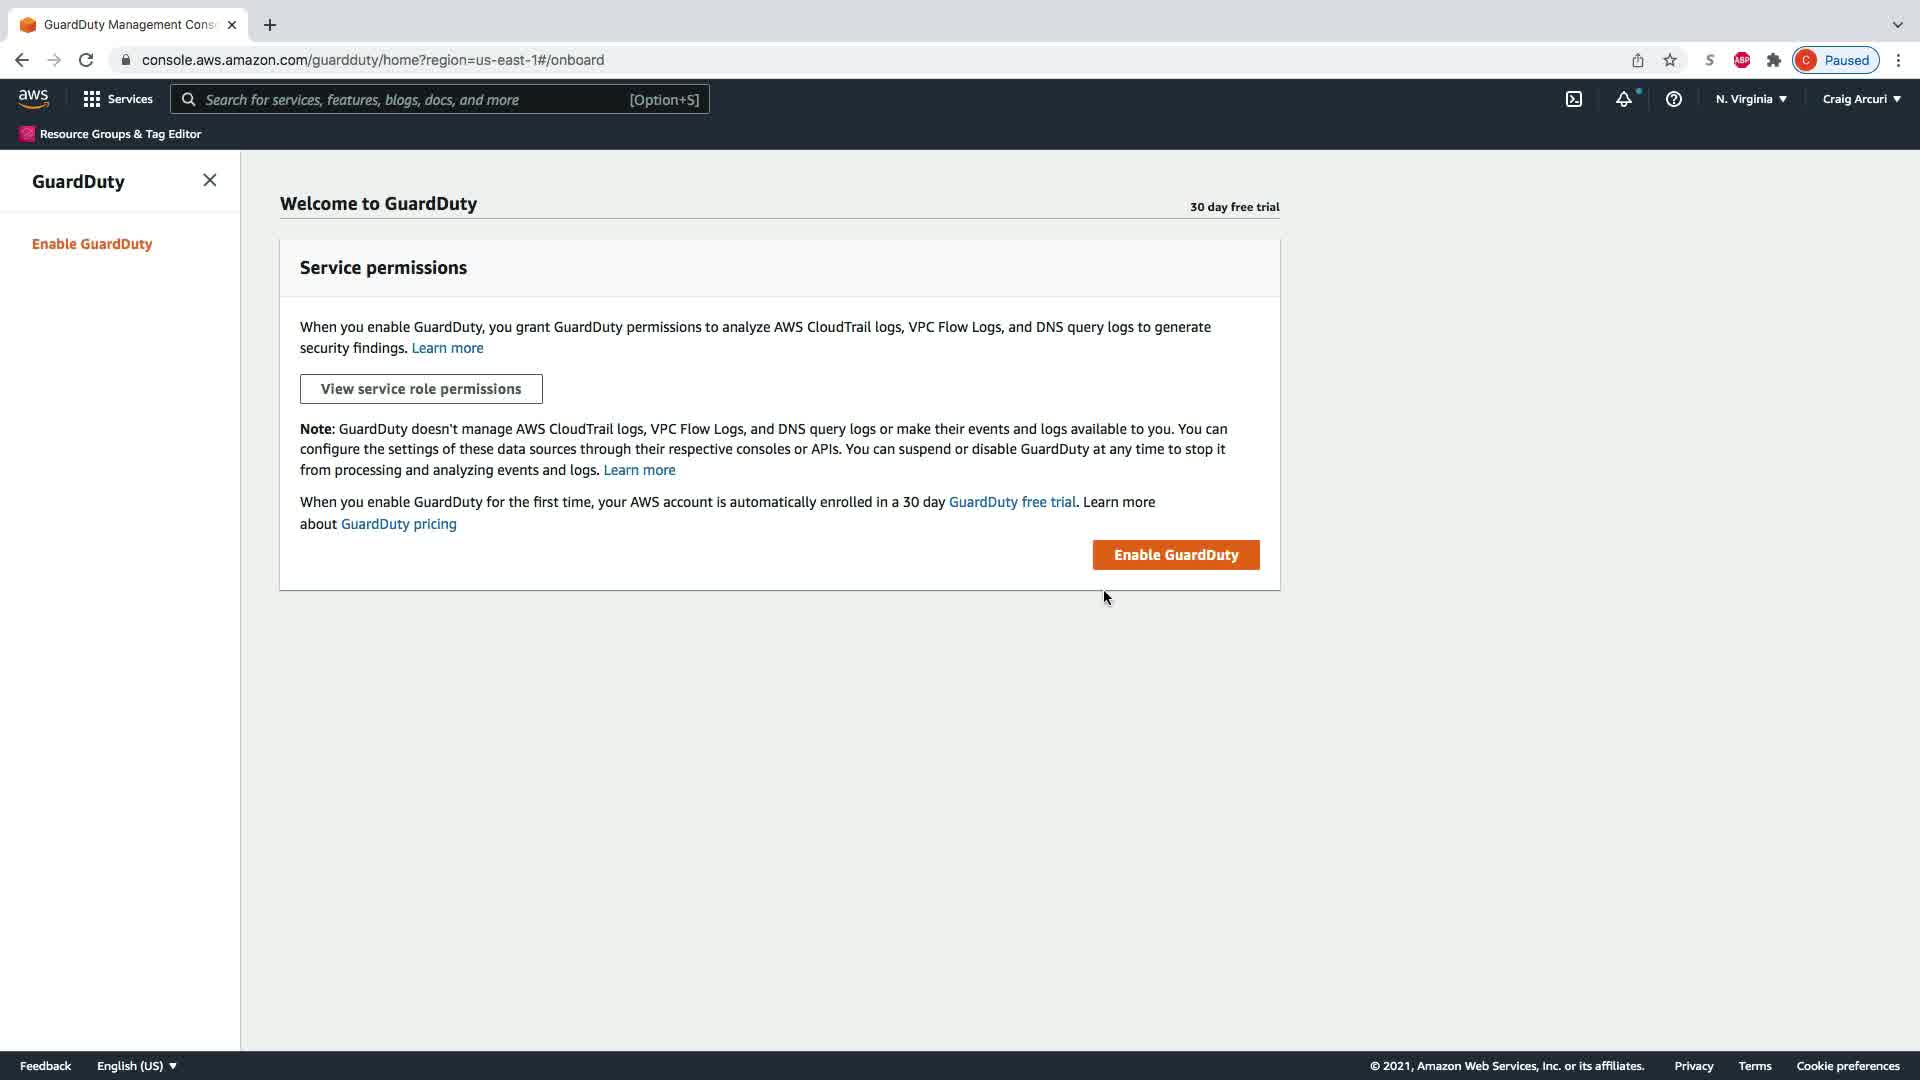The width and height of the screenshot is (1920, 1080).
Task: Open the GuardDuty pricing link
Action: tap(398, 524)
